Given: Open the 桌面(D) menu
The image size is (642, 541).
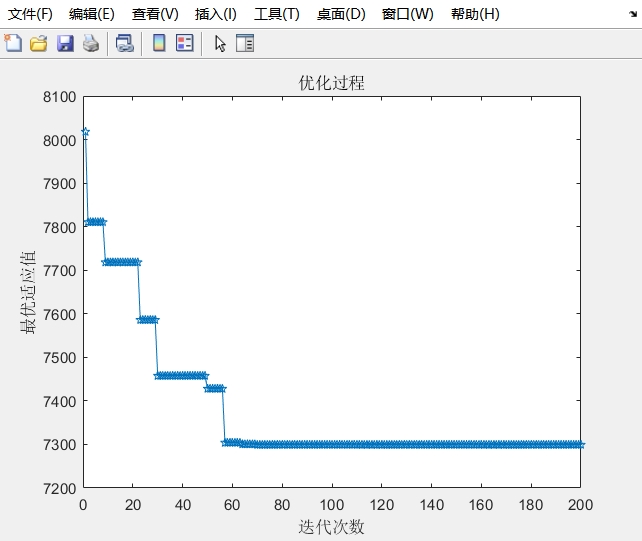Looking at the screenshot, I should 341,14.
